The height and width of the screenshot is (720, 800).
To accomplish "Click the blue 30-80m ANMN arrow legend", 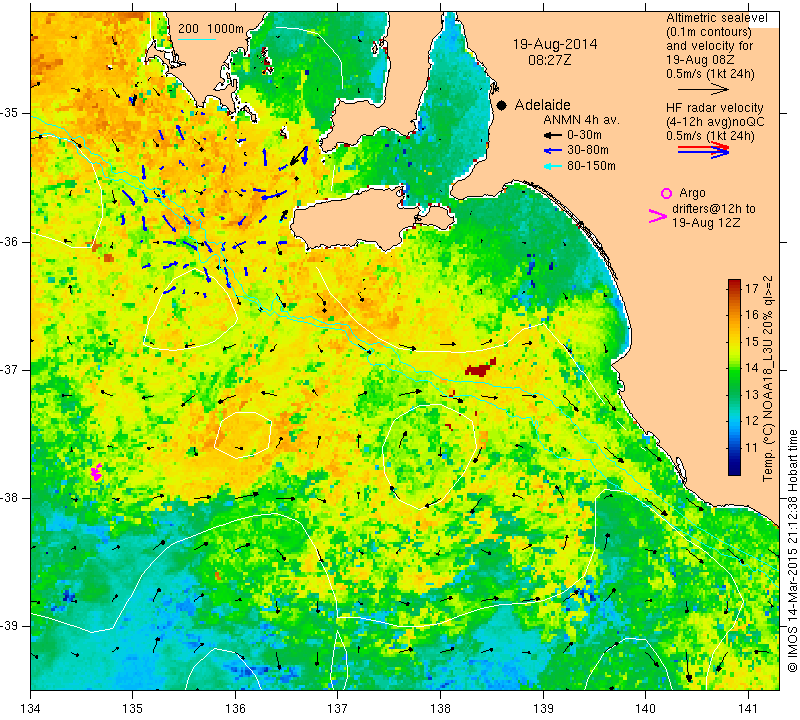I will pyautogui.click(x=553, y=151).
